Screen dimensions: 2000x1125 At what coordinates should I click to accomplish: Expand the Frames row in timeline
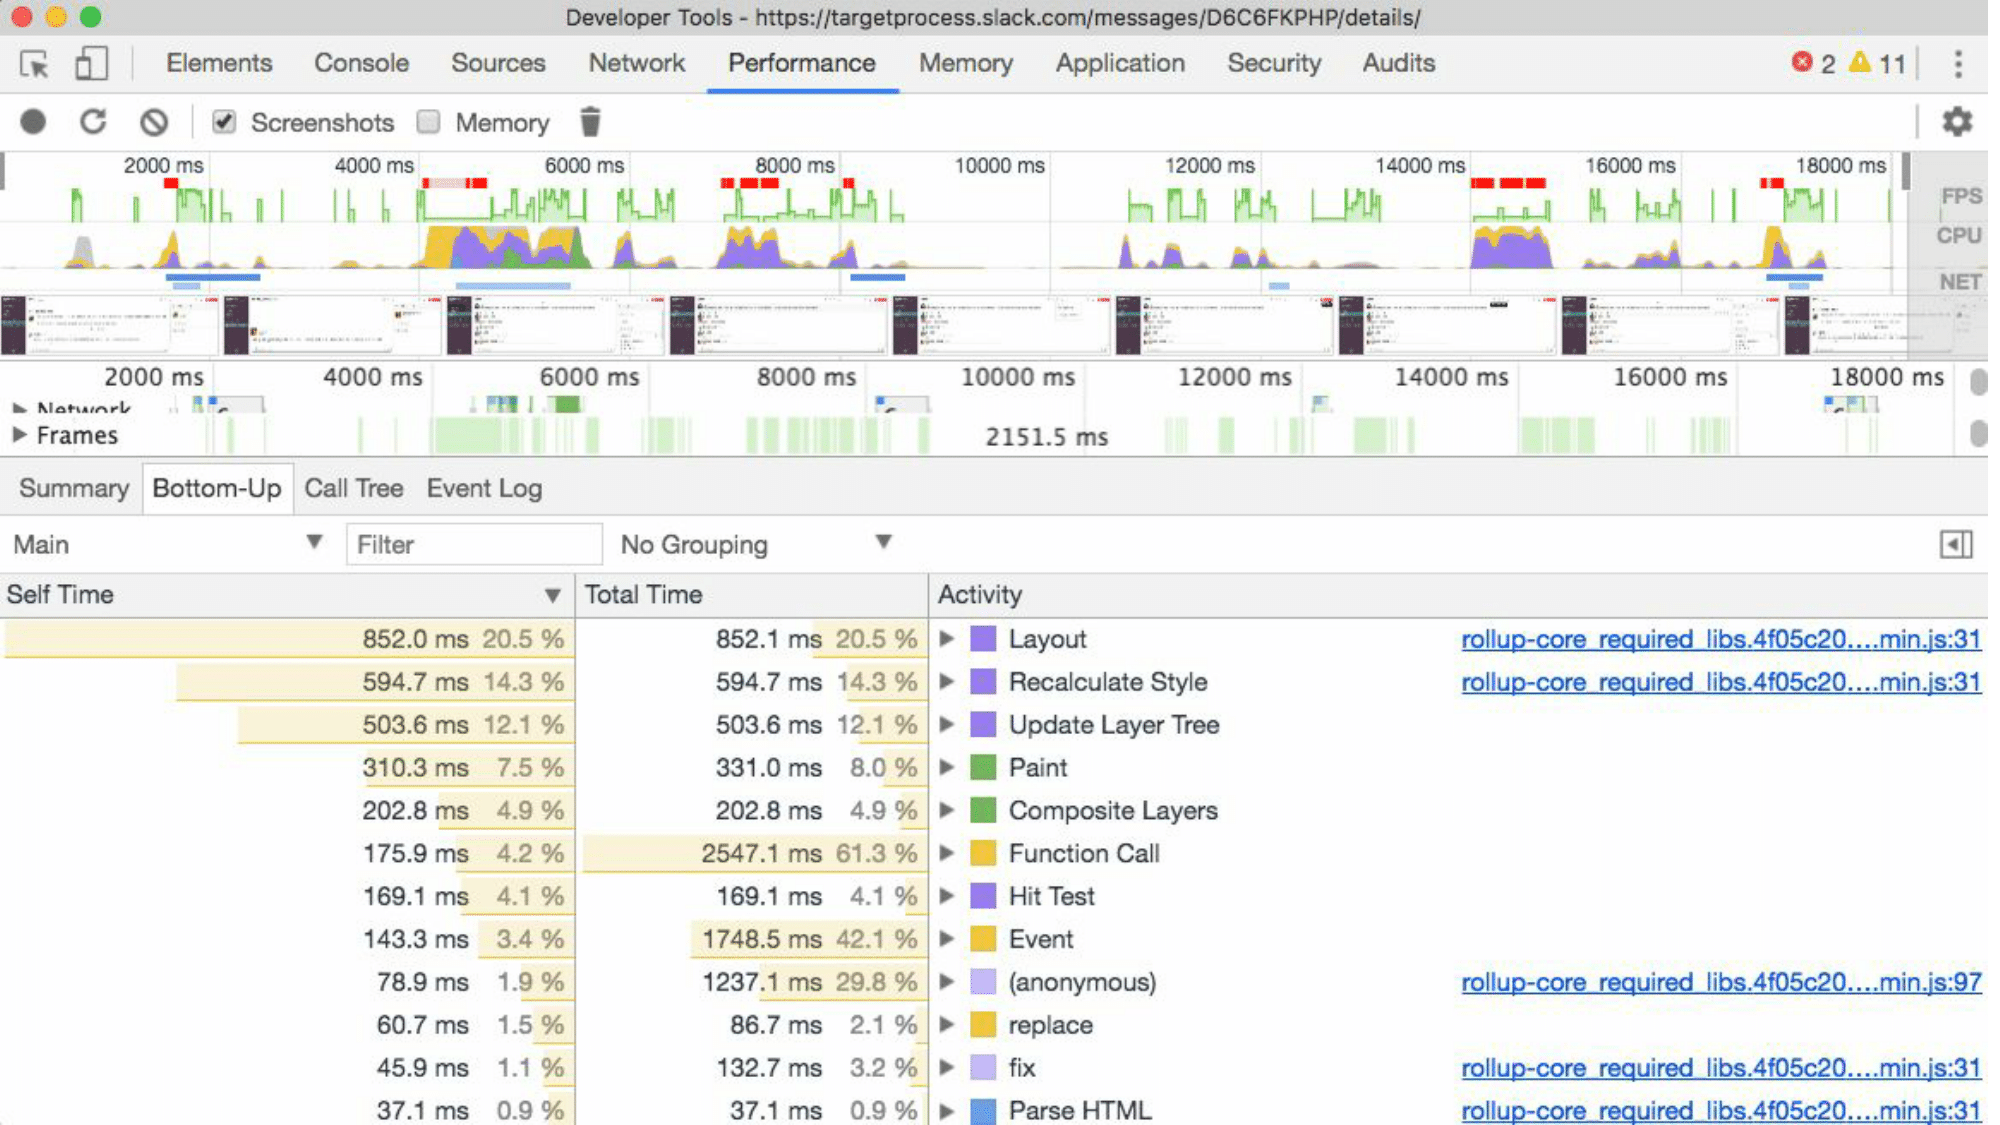[x=19, y=435]
